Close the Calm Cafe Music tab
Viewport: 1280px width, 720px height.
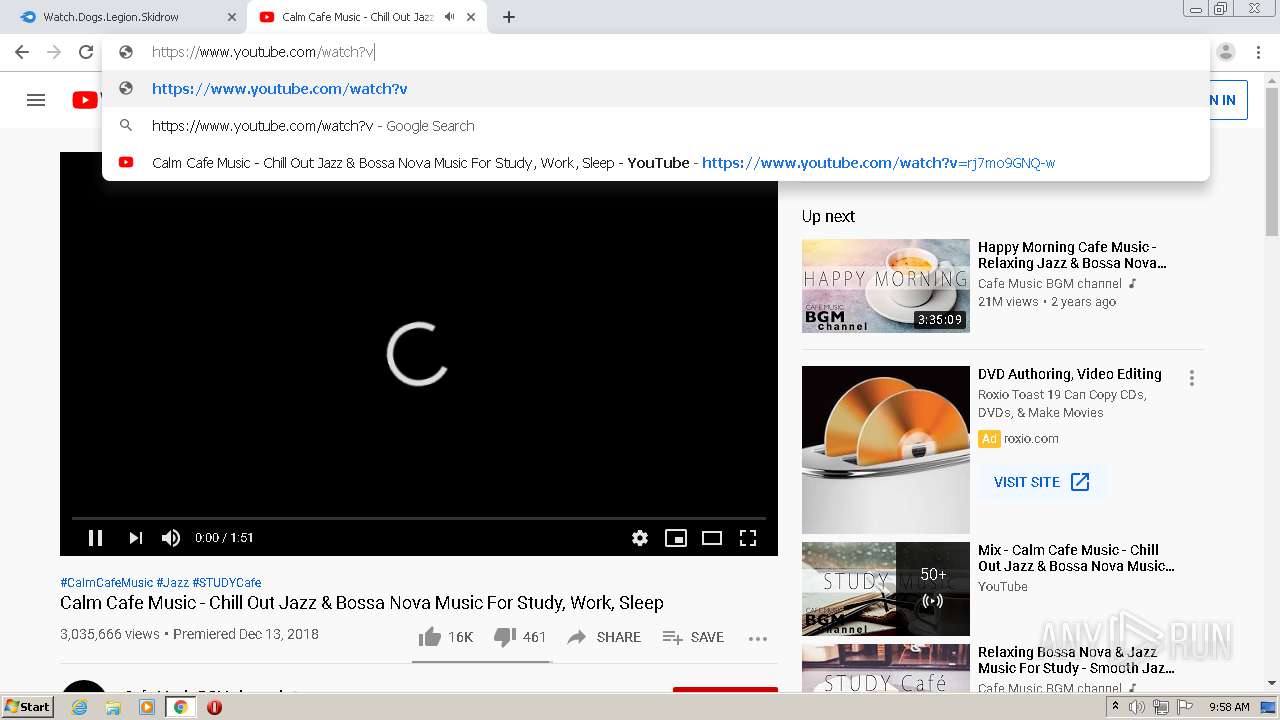tap(471, 17)
